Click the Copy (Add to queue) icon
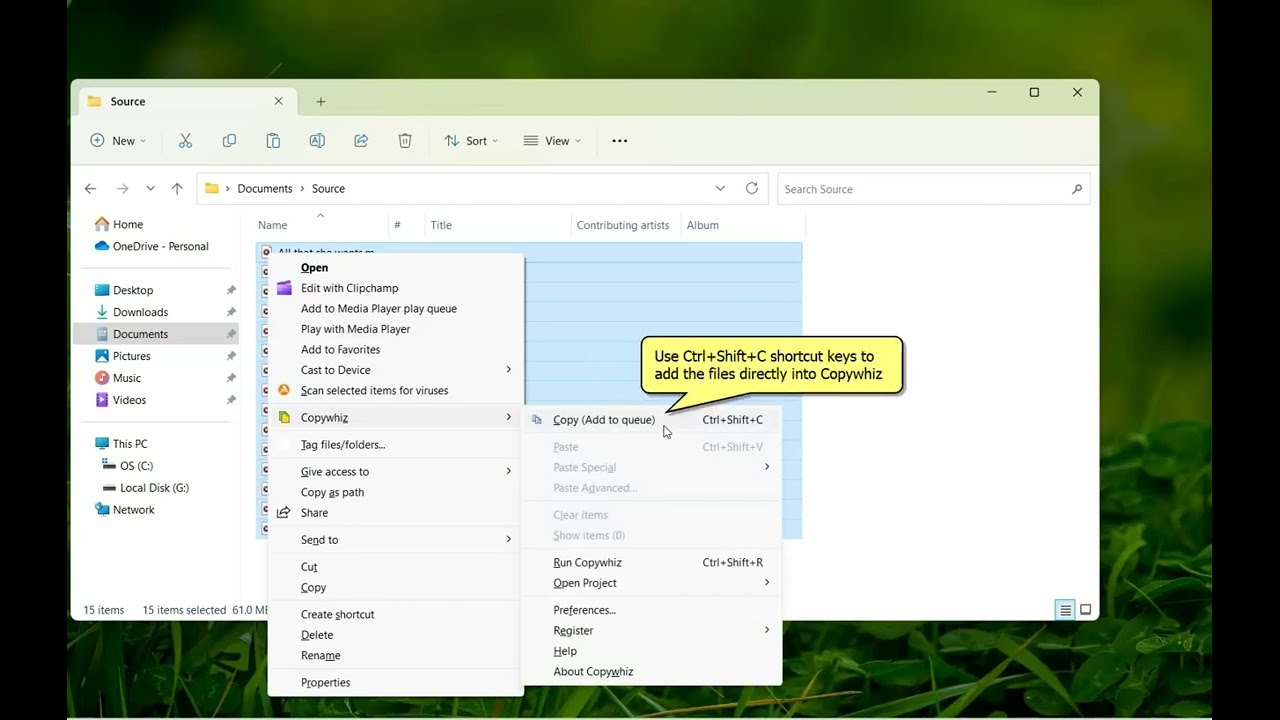This screenshot has height=720, width=1280. point(537,420)
